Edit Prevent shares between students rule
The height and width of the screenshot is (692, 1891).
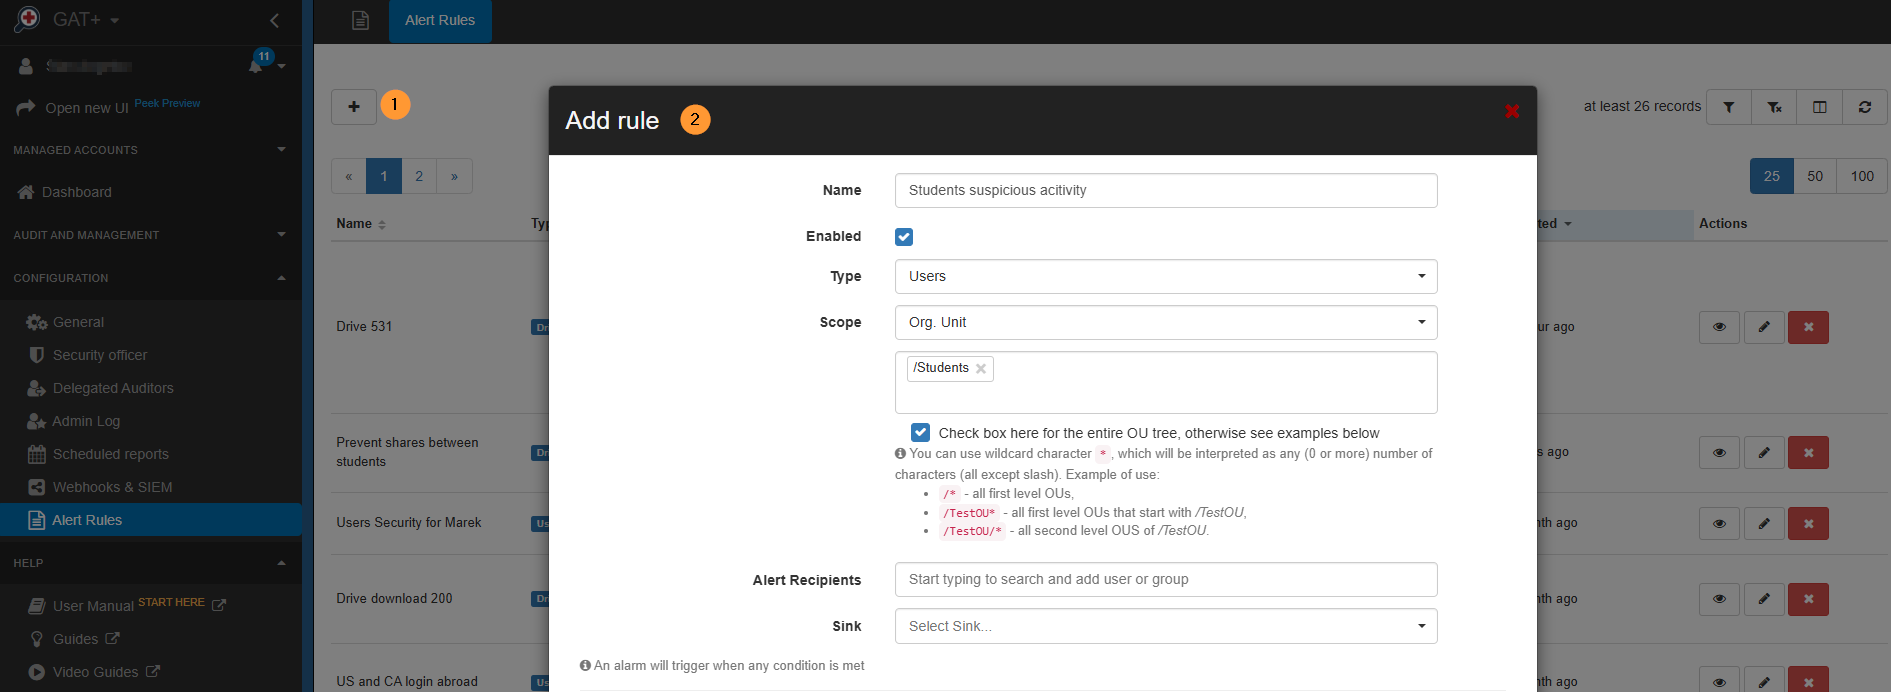click(1764, 453)
